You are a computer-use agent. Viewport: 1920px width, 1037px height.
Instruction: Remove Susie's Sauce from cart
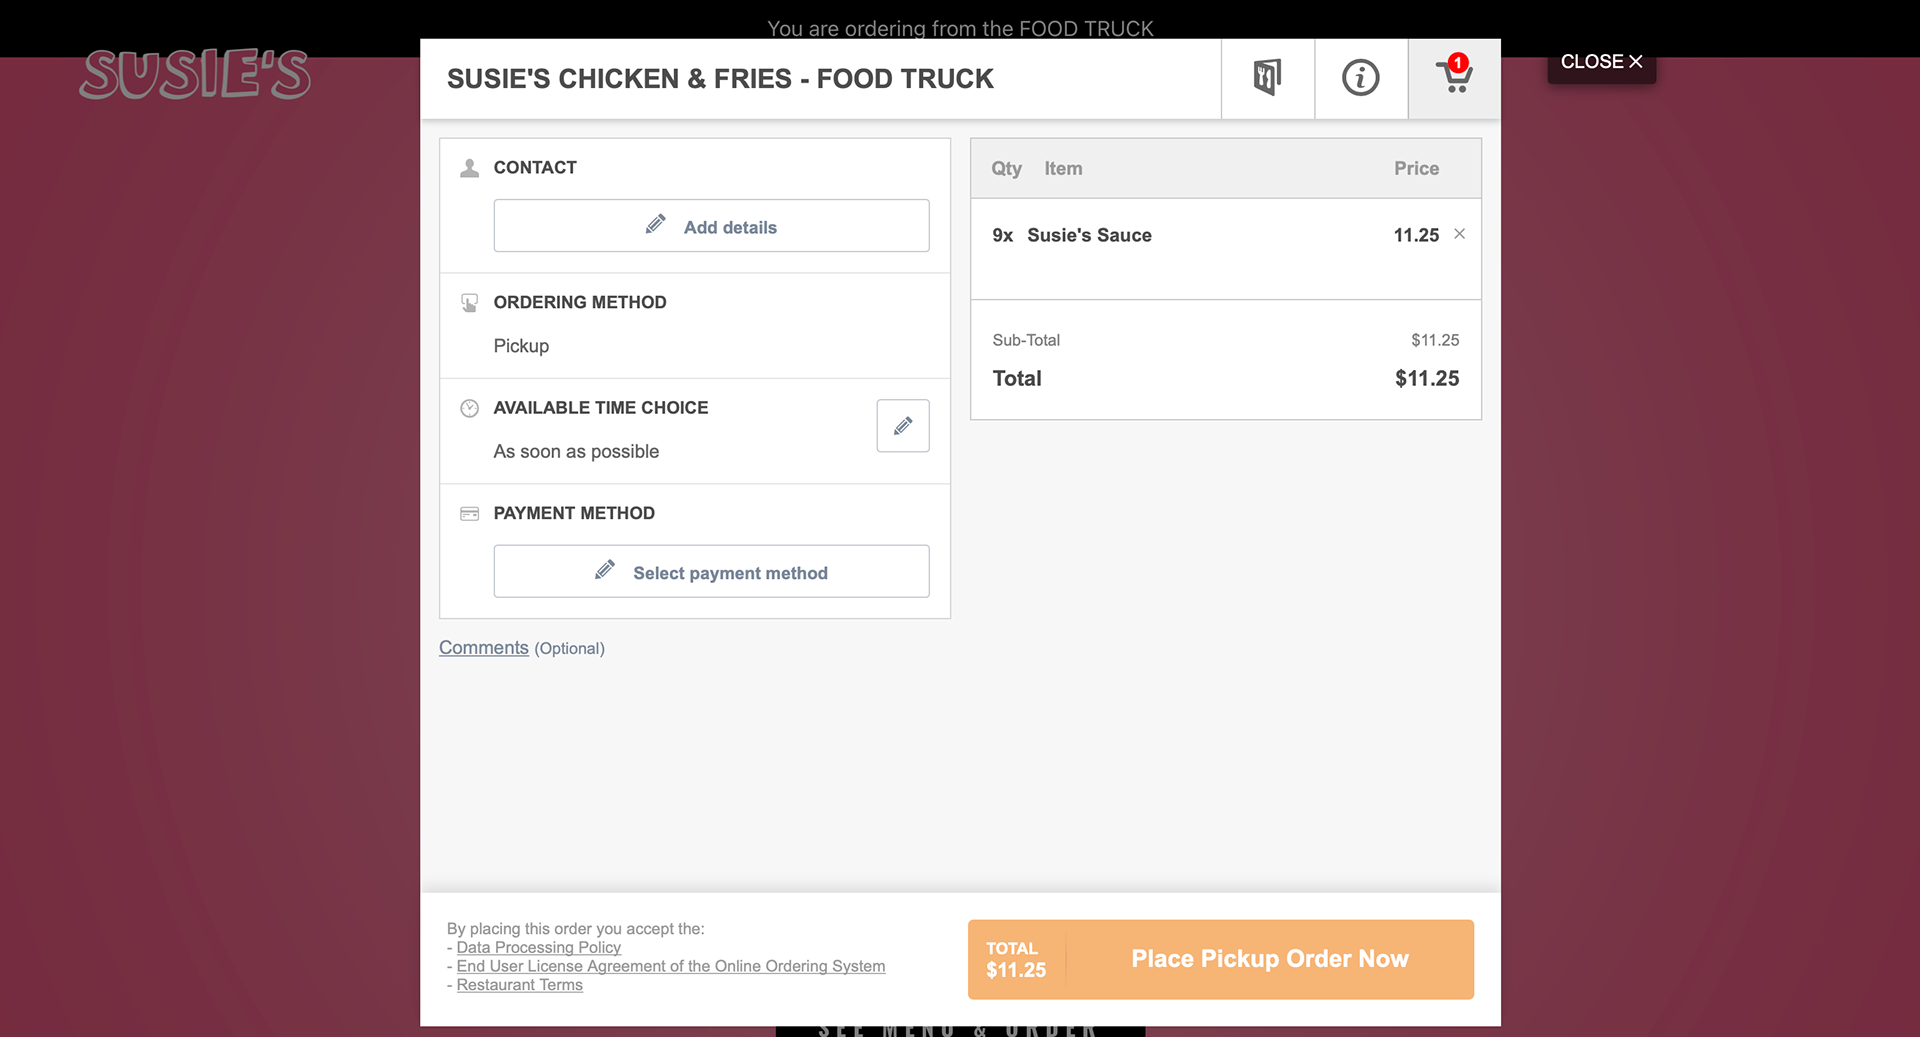point(1459,234)
